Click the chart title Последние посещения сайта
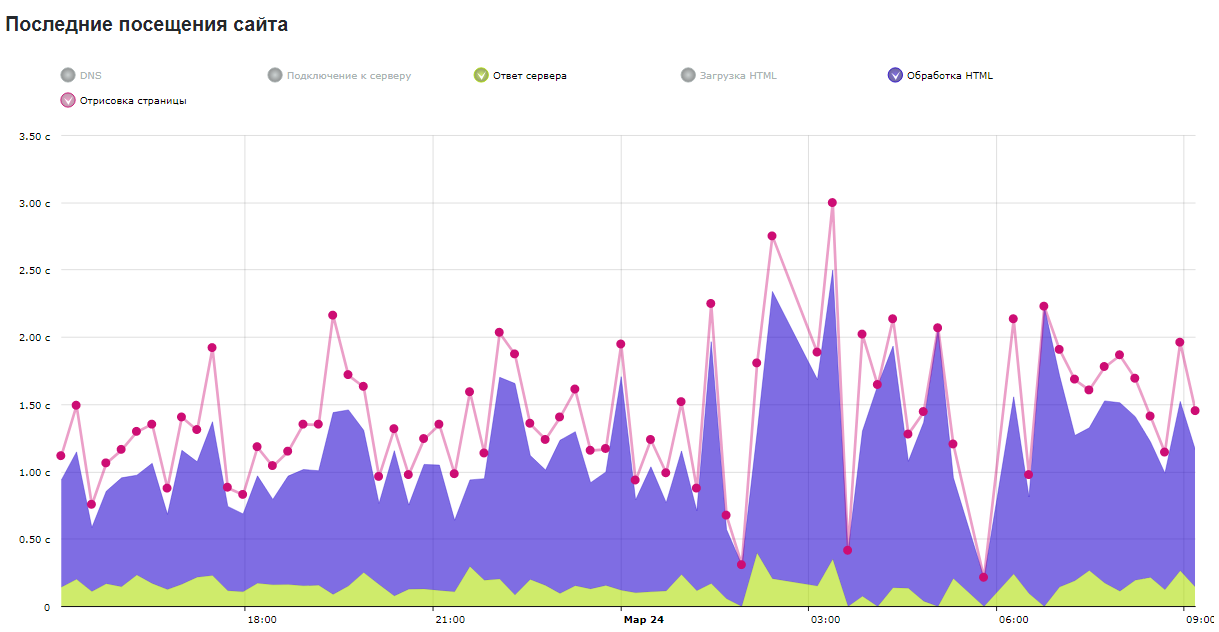 click(147, 25)
